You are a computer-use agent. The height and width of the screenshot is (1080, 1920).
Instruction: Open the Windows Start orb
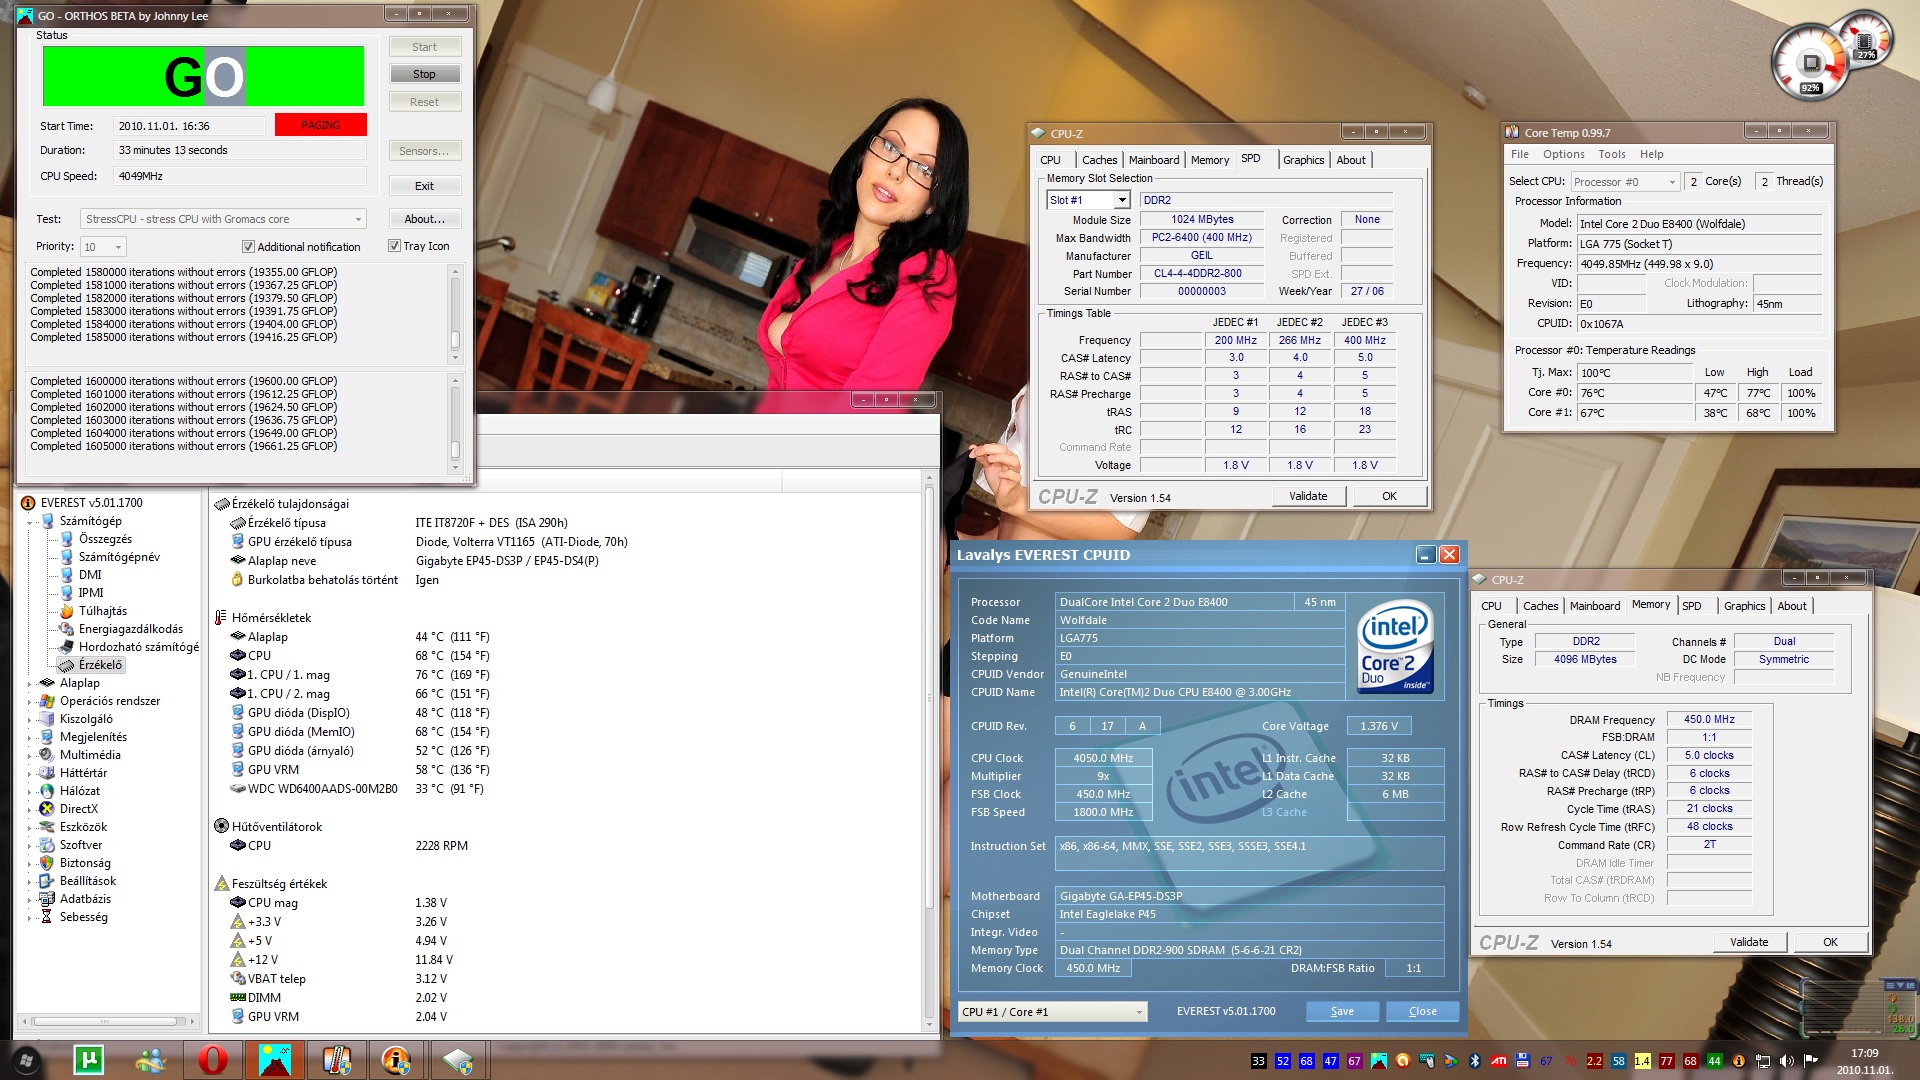[25, 1060]
